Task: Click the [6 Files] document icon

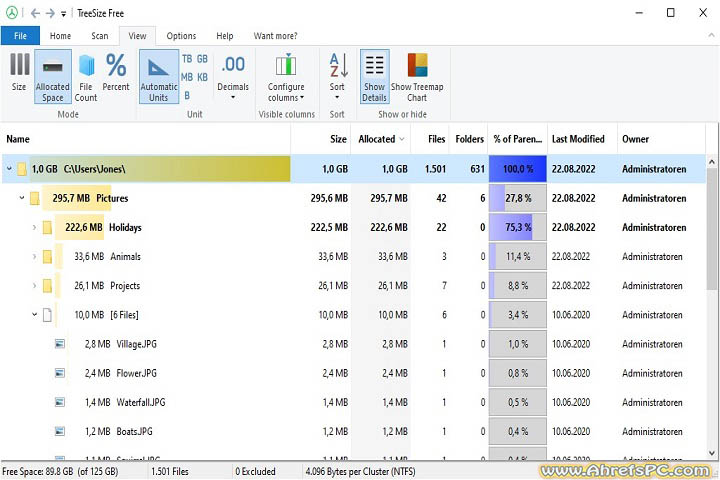Action: (x=47, y=315)
